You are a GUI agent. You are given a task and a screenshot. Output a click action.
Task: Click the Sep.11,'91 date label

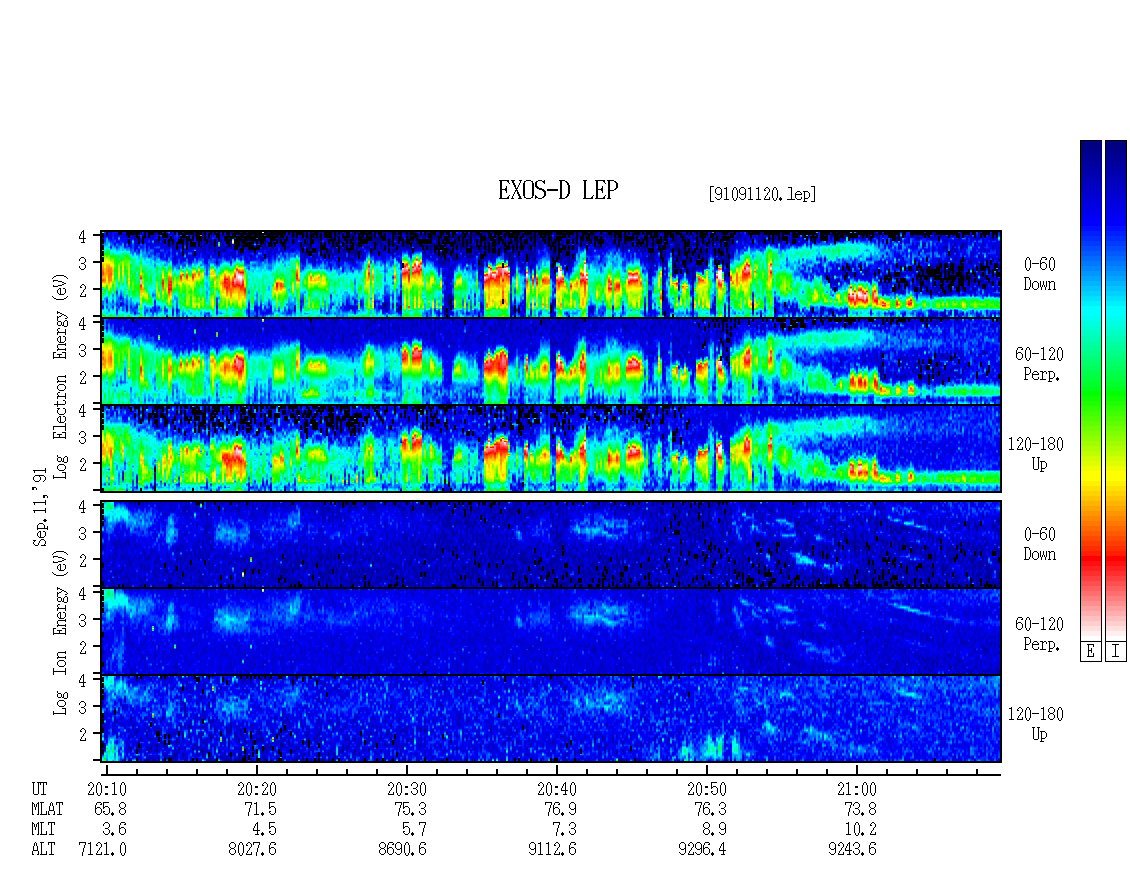point(40,507)
